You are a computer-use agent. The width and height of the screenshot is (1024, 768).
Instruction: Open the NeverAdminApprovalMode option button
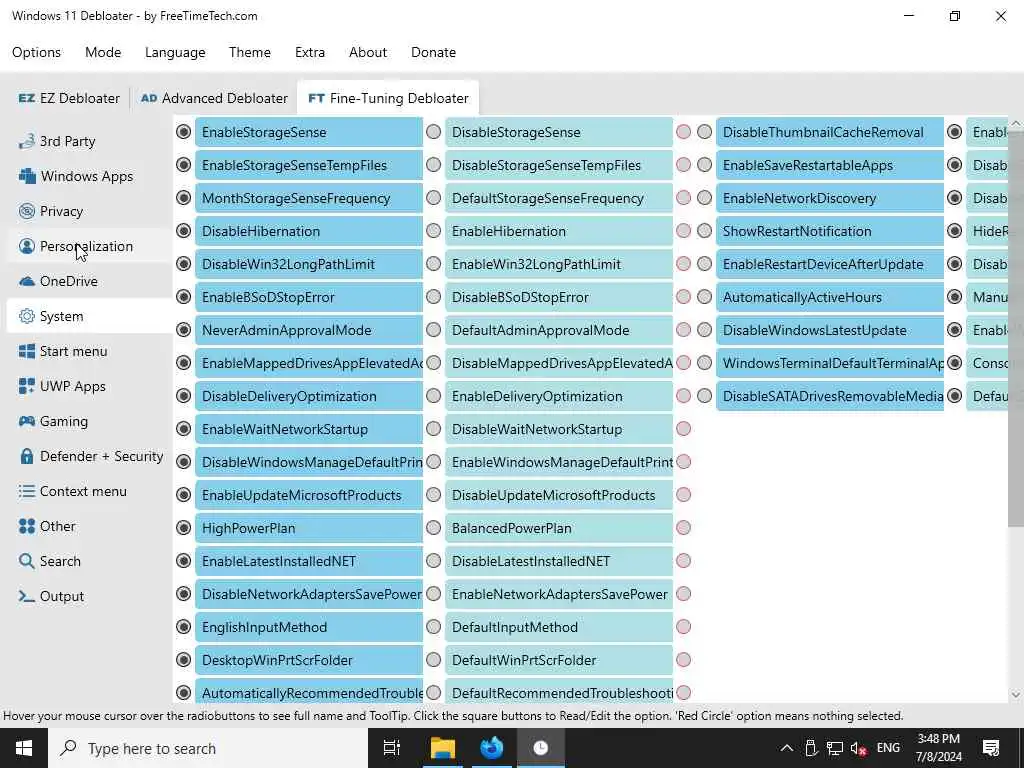point(309,330)
